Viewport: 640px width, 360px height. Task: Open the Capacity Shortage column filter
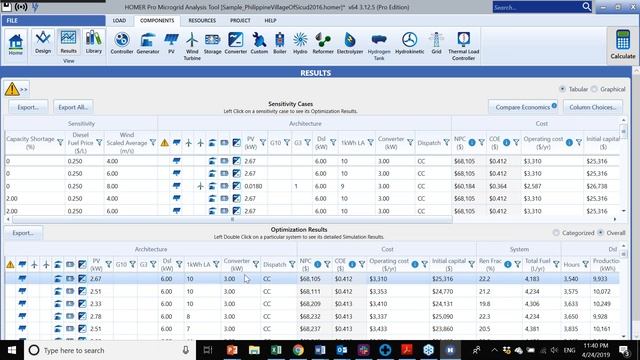click(60, 142)
